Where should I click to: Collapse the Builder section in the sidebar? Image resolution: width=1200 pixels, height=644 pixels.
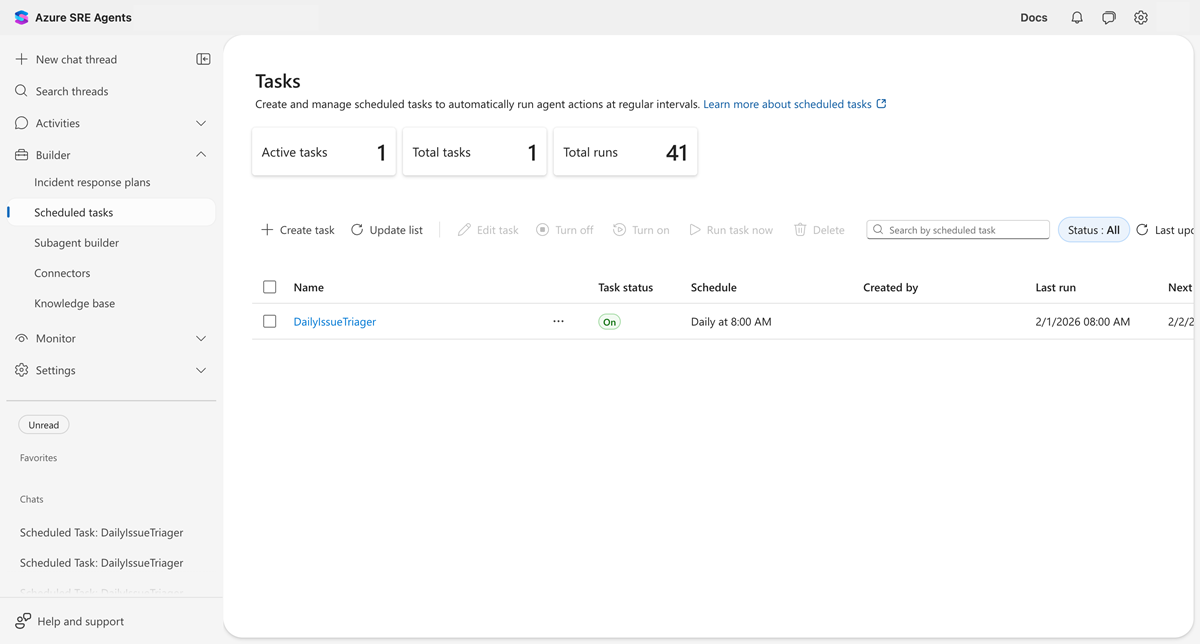(199, 154)
